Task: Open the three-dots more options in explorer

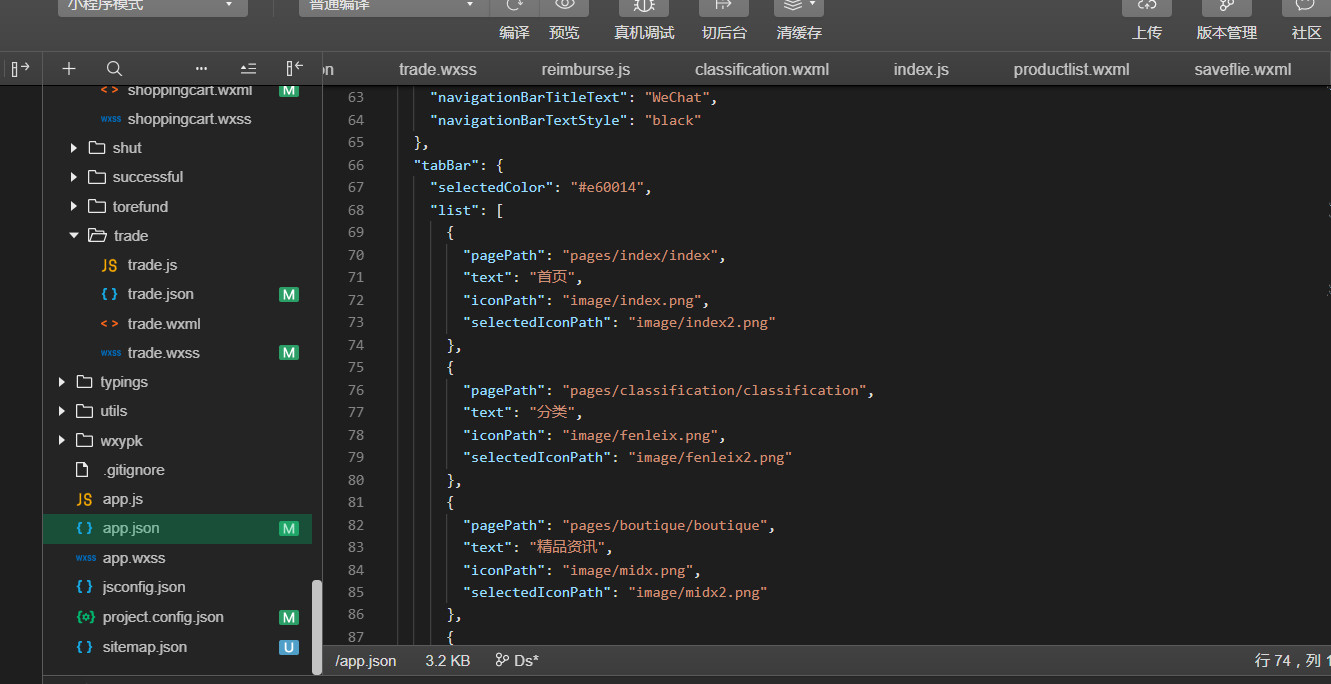Action: click(x=201, y=68)
